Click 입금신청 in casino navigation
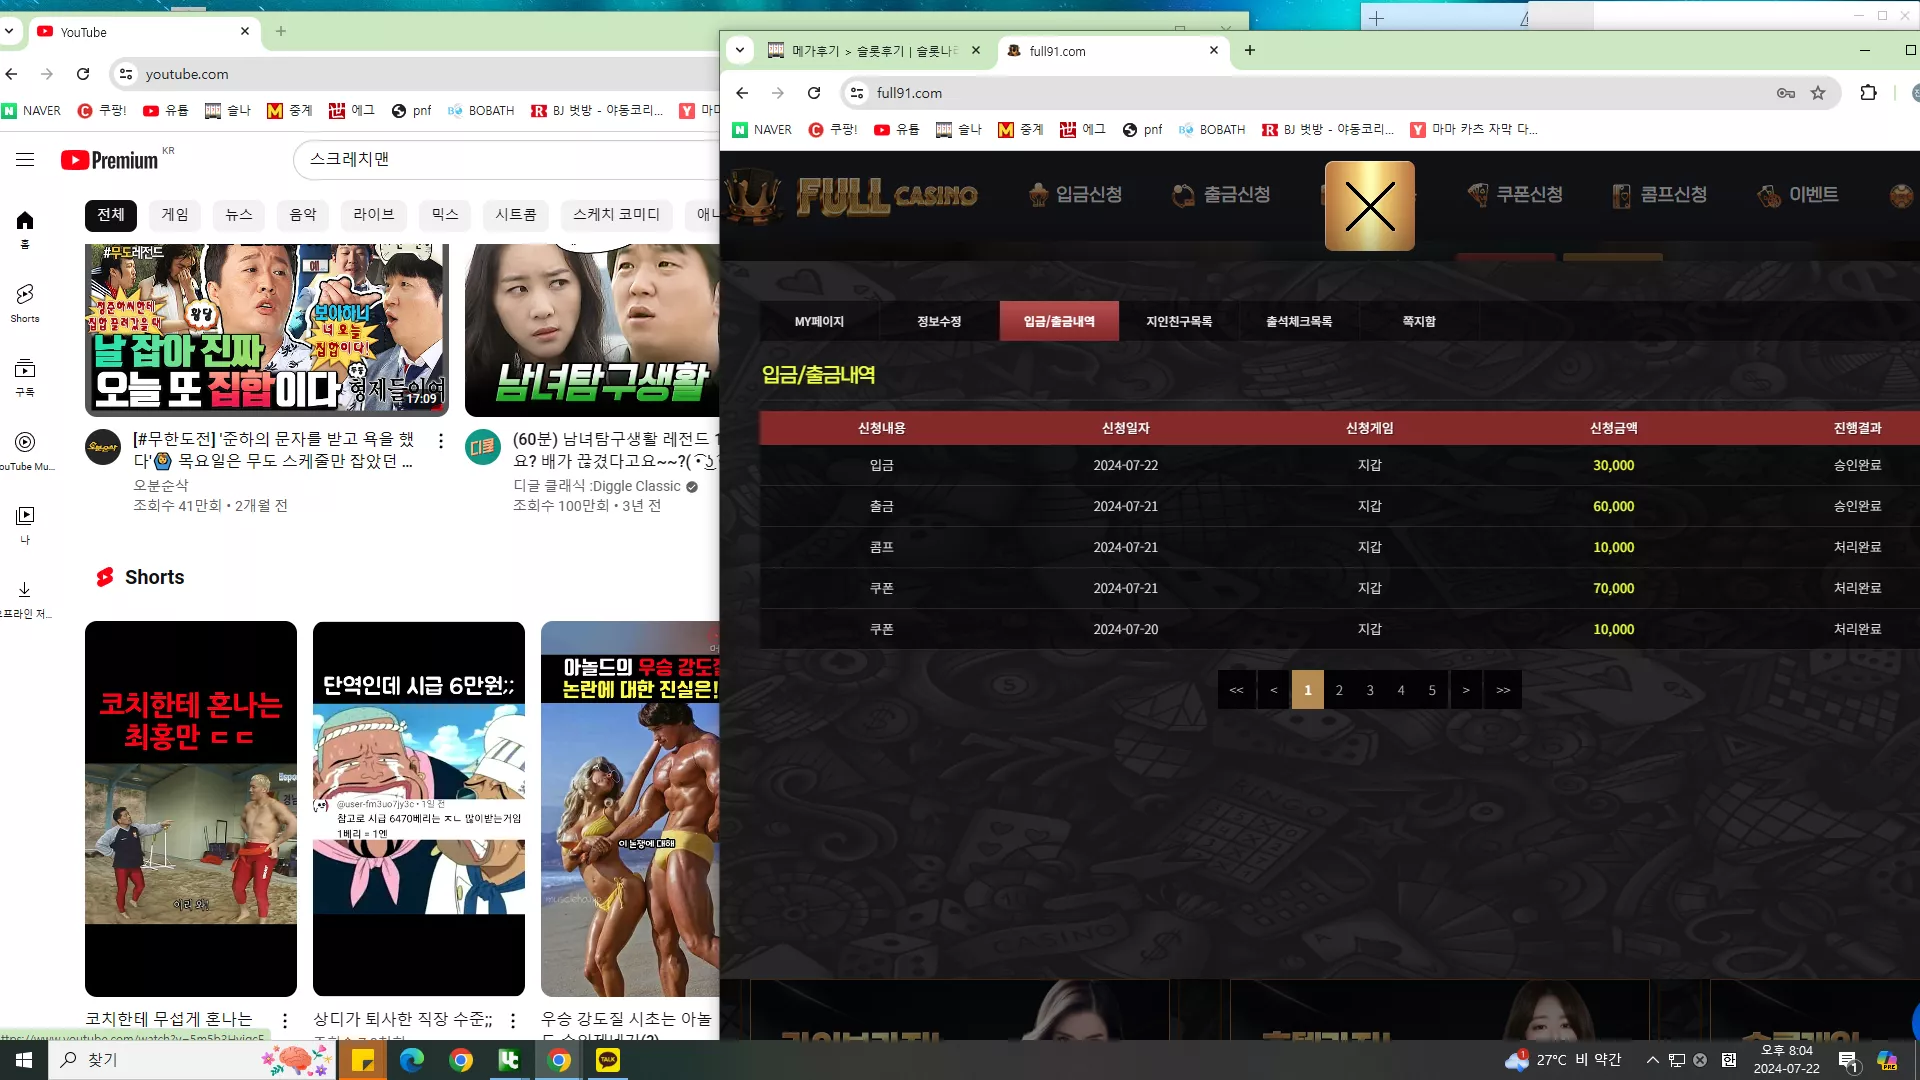The image size is (1920, 1080). (x=1076, y=195)
